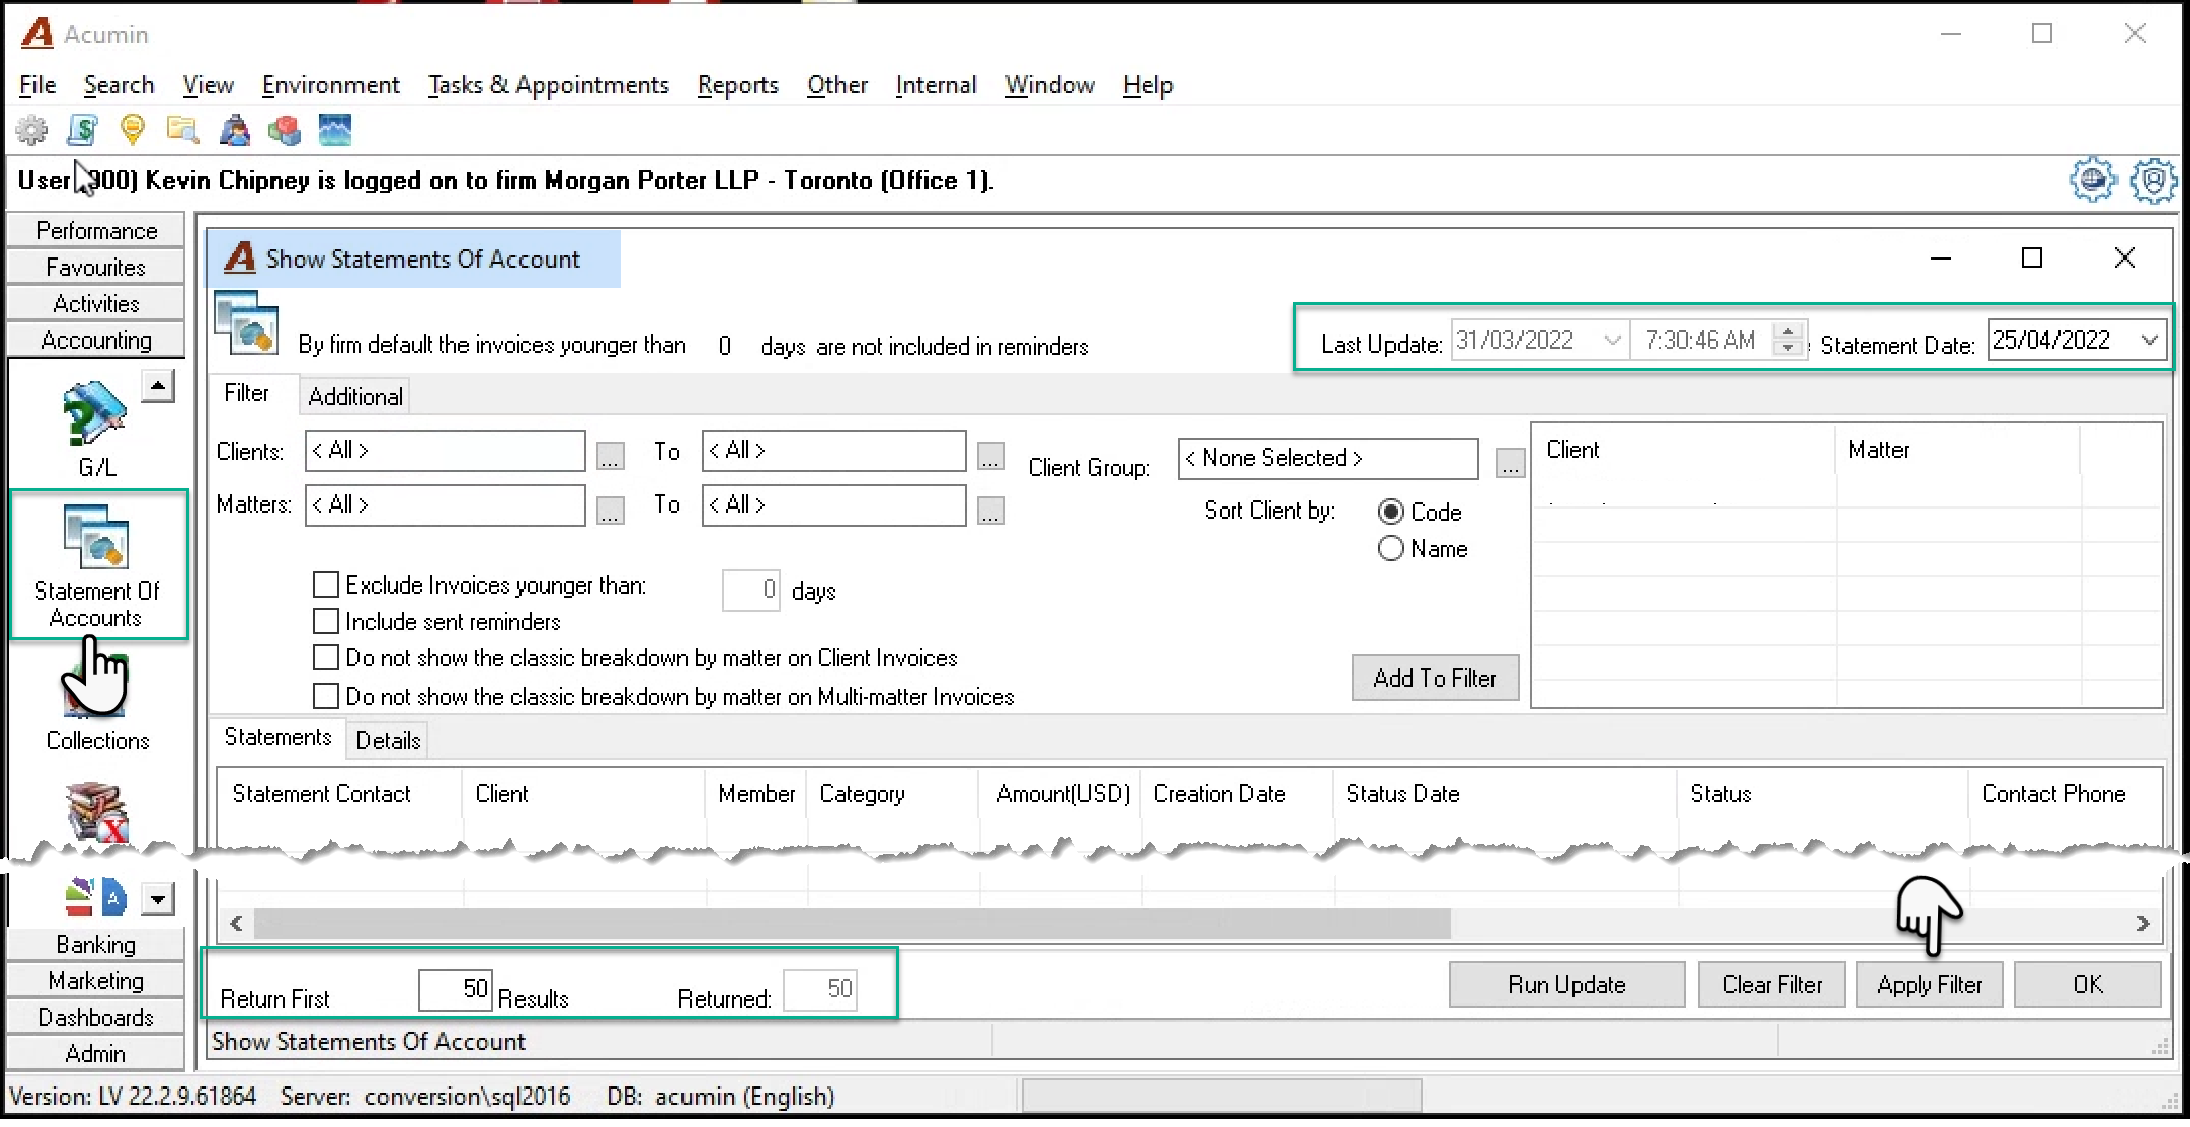Open the Accounting sidebar section

pos(96,340)
